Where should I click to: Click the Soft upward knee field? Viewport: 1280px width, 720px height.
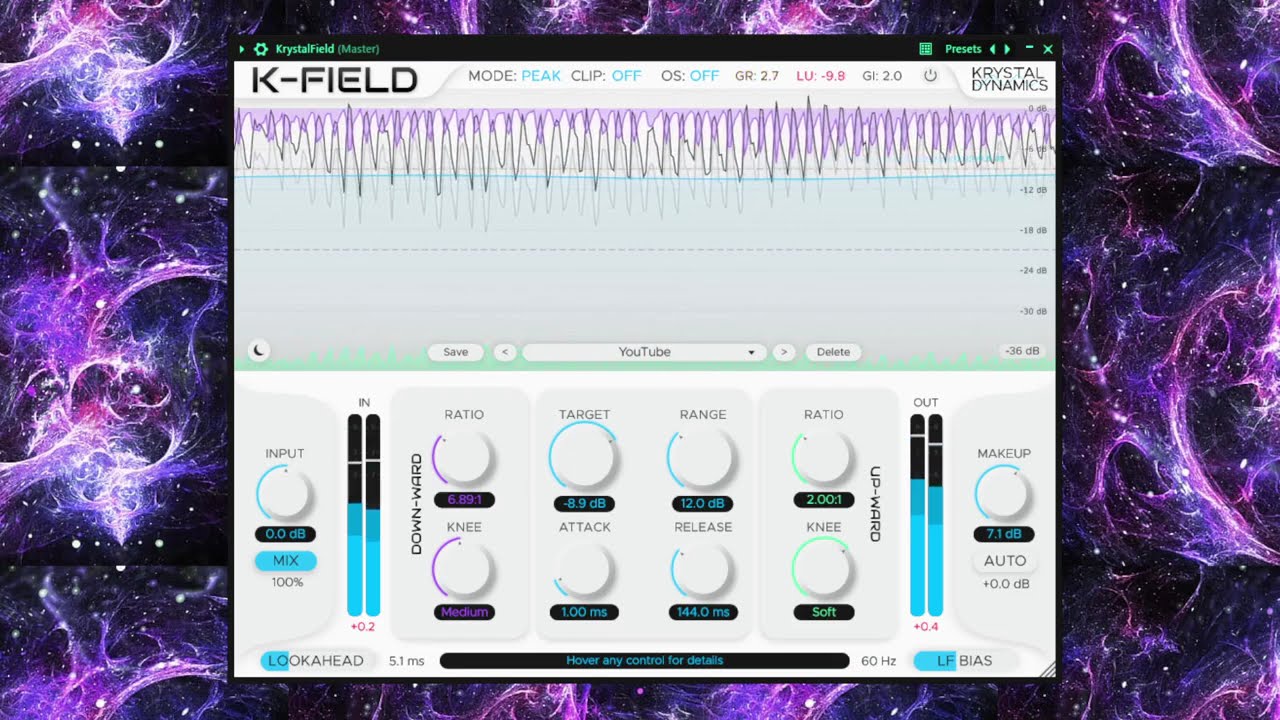tap(824, 612)
